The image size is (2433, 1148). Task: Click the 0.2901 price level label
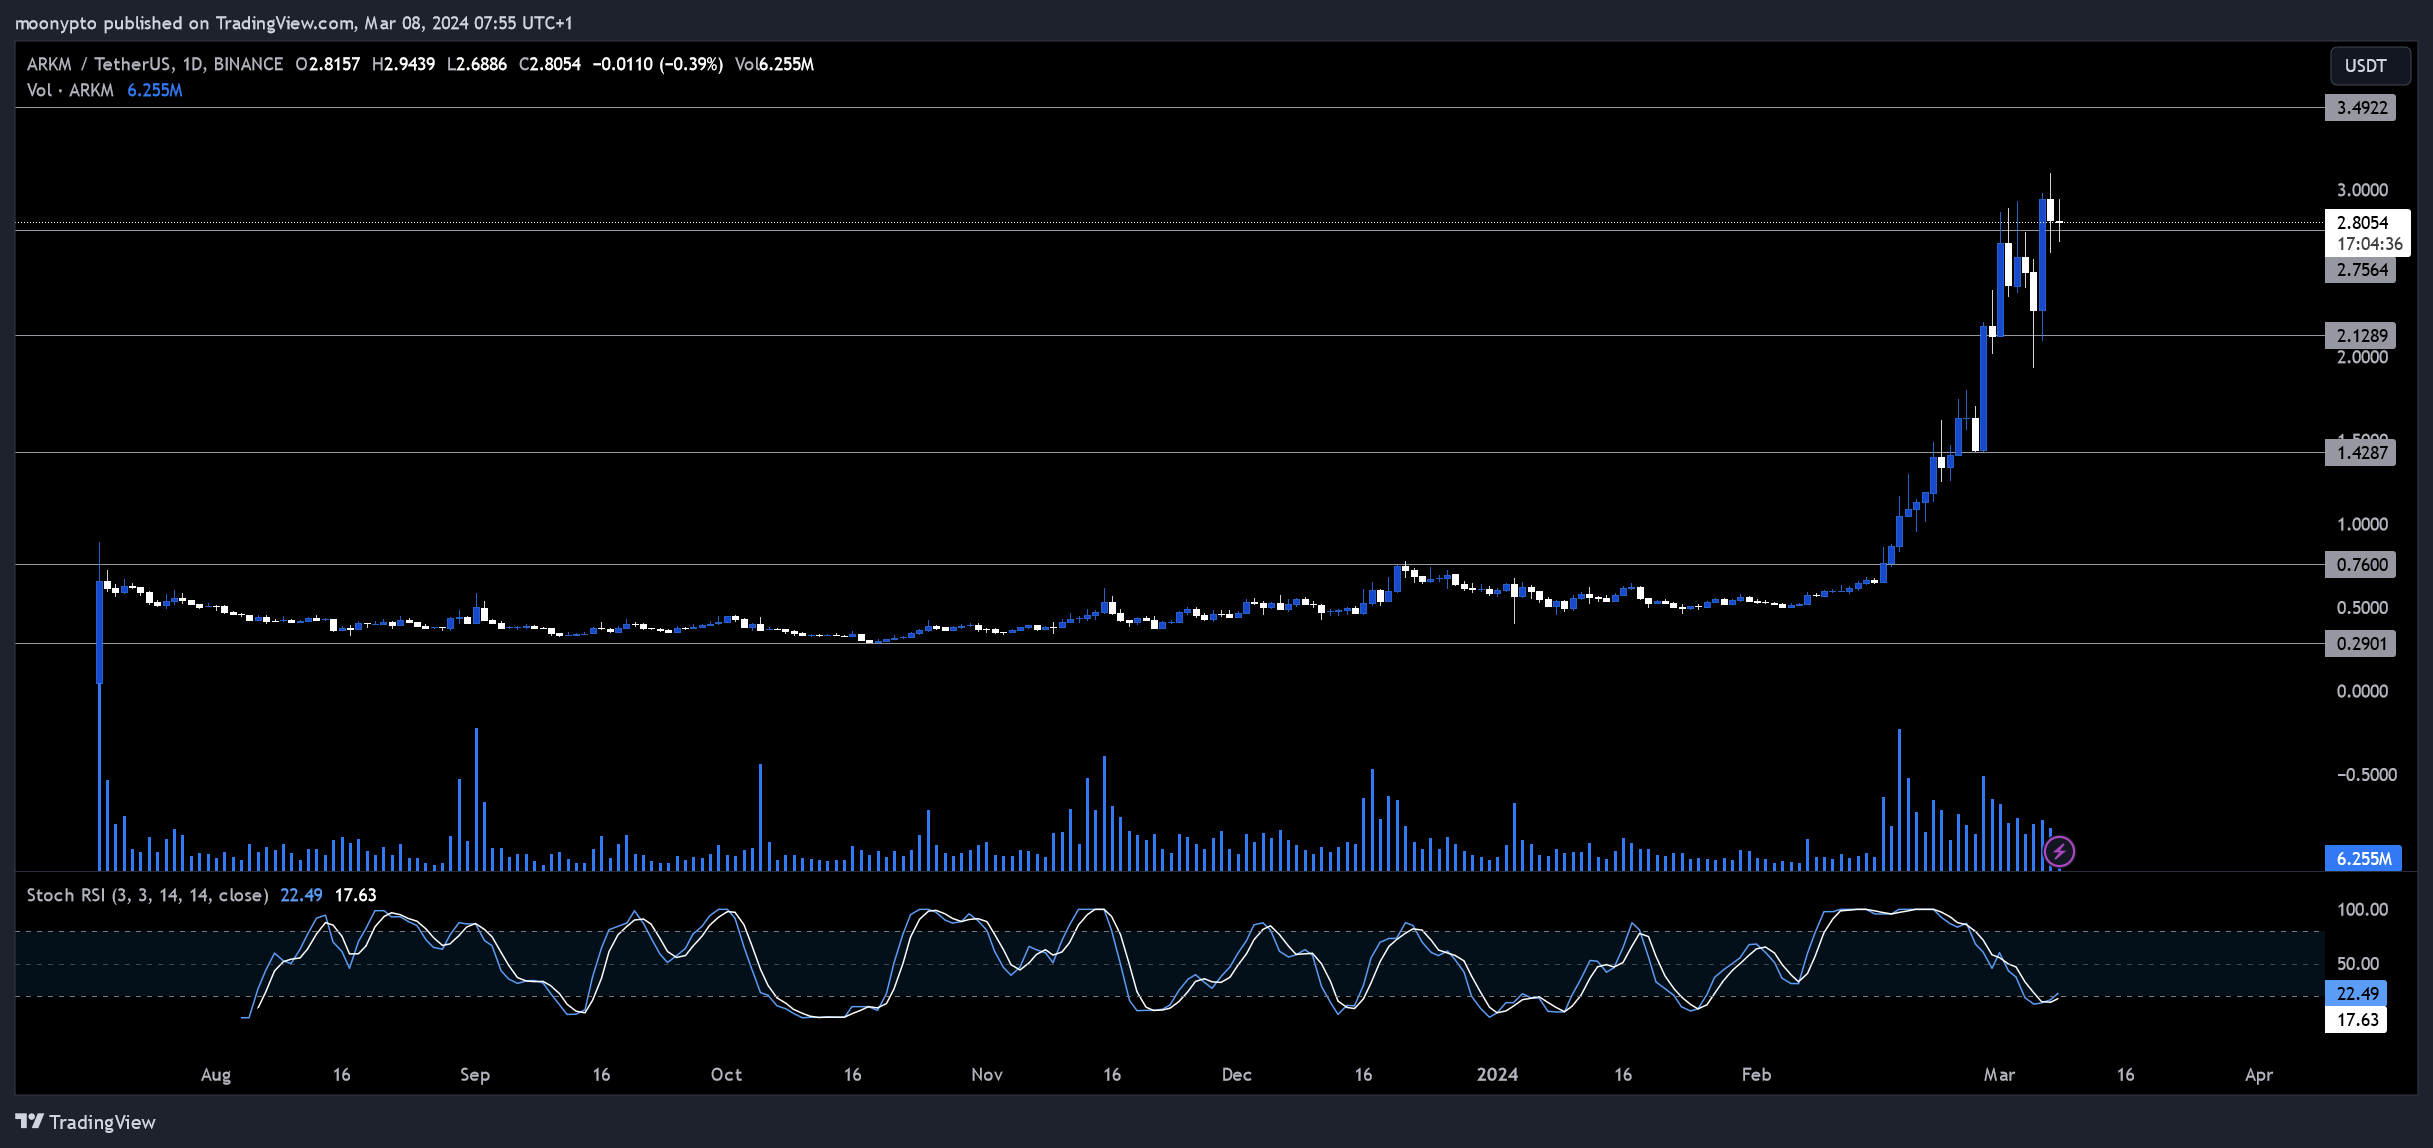(2361, 644)
